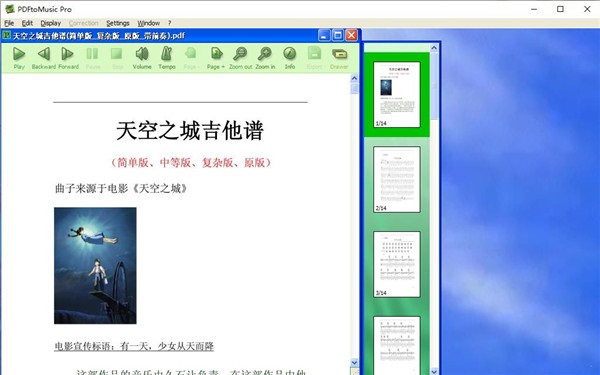600x375 pixels.
Task: Minimize the PDFtoMusic Pro main window
Action: tap(534, 9)
